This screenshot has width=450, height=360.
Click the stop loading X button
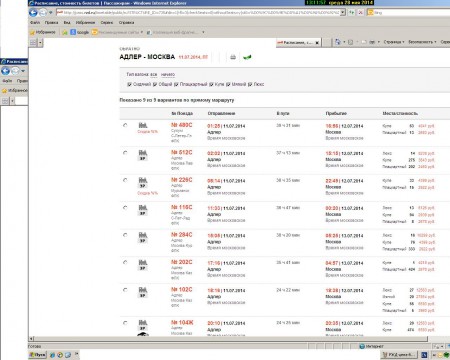(x=360, y=12)
